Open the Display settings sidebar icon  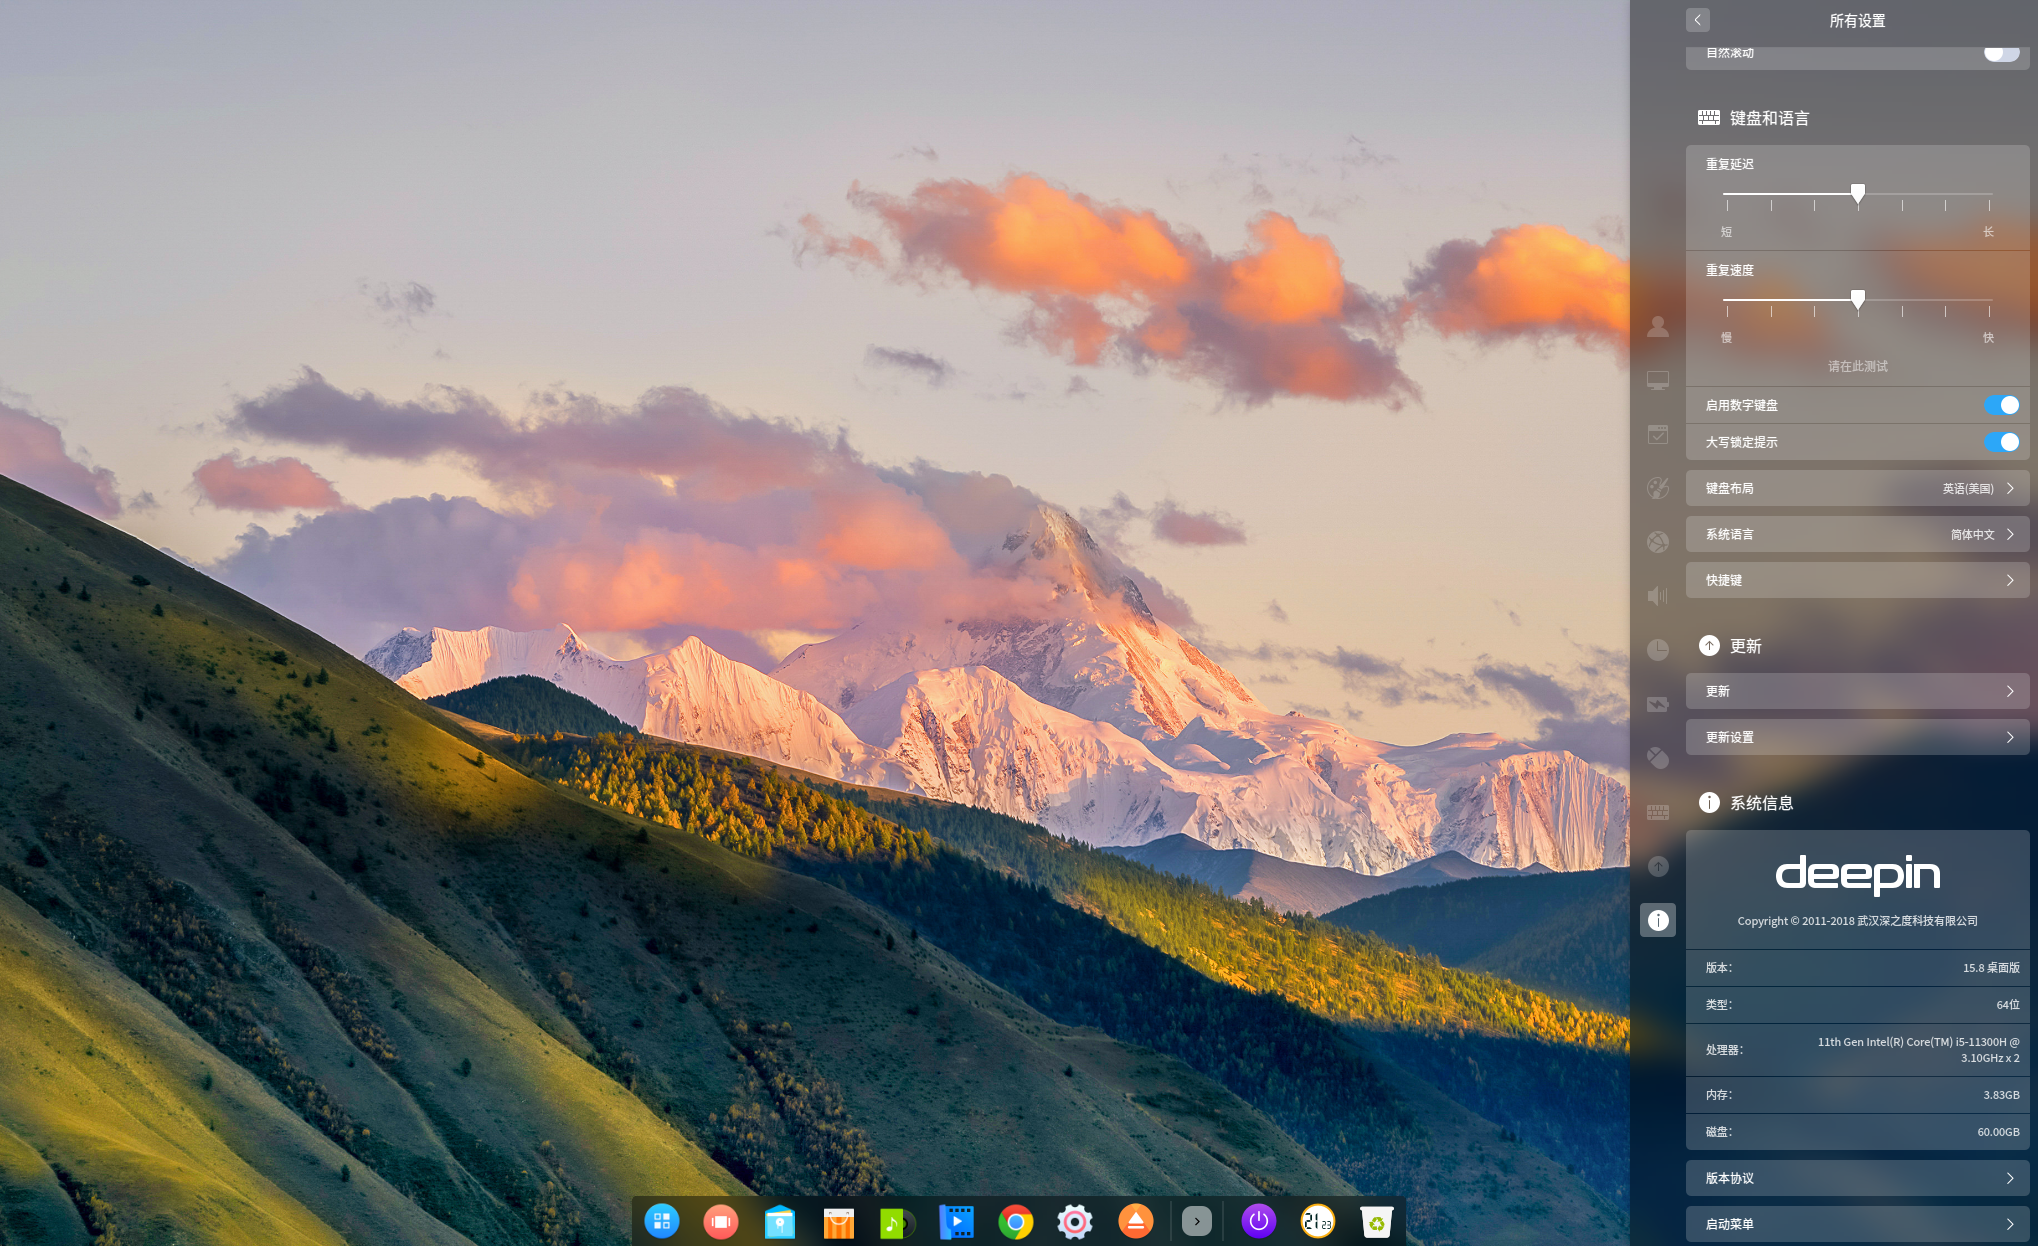pos(1658,380)
